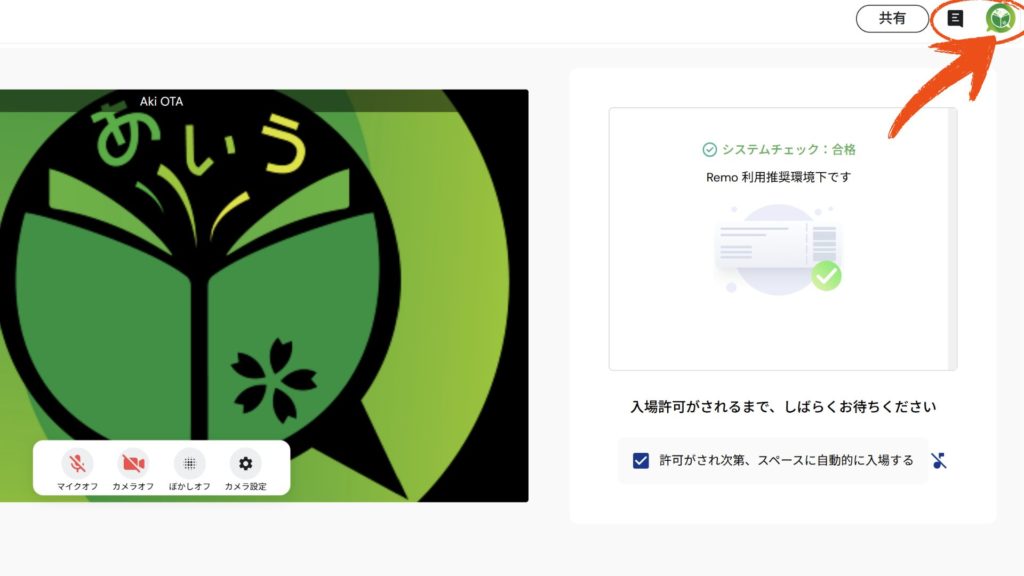1024x576 pixels.
Task: Open the profile avatar menu
Action: click(1000, 18)
